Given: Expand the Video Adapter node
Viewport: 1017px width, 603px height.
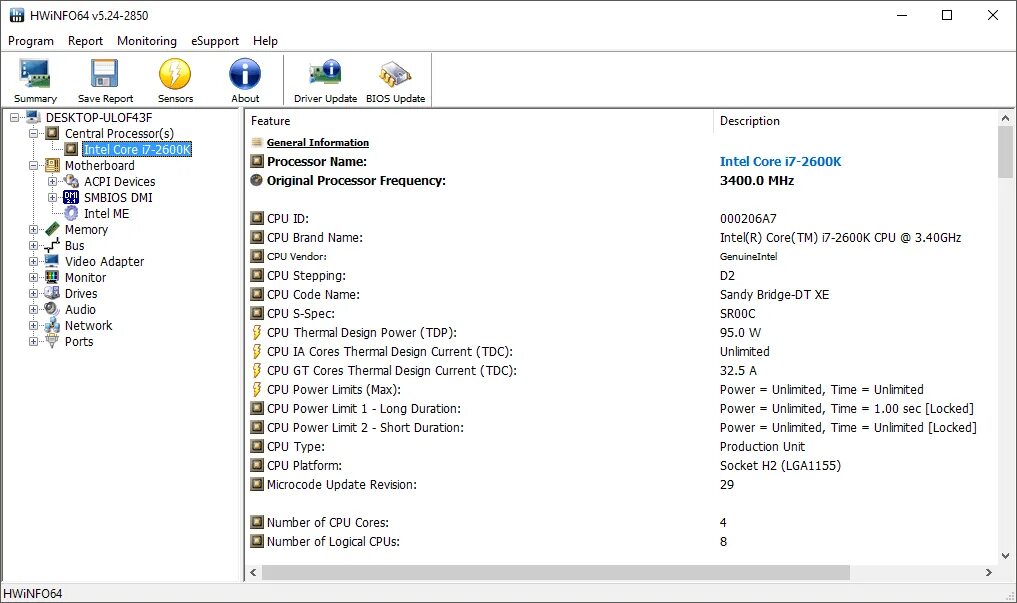Looking at the screenshot, I should (x=34, y=261).
